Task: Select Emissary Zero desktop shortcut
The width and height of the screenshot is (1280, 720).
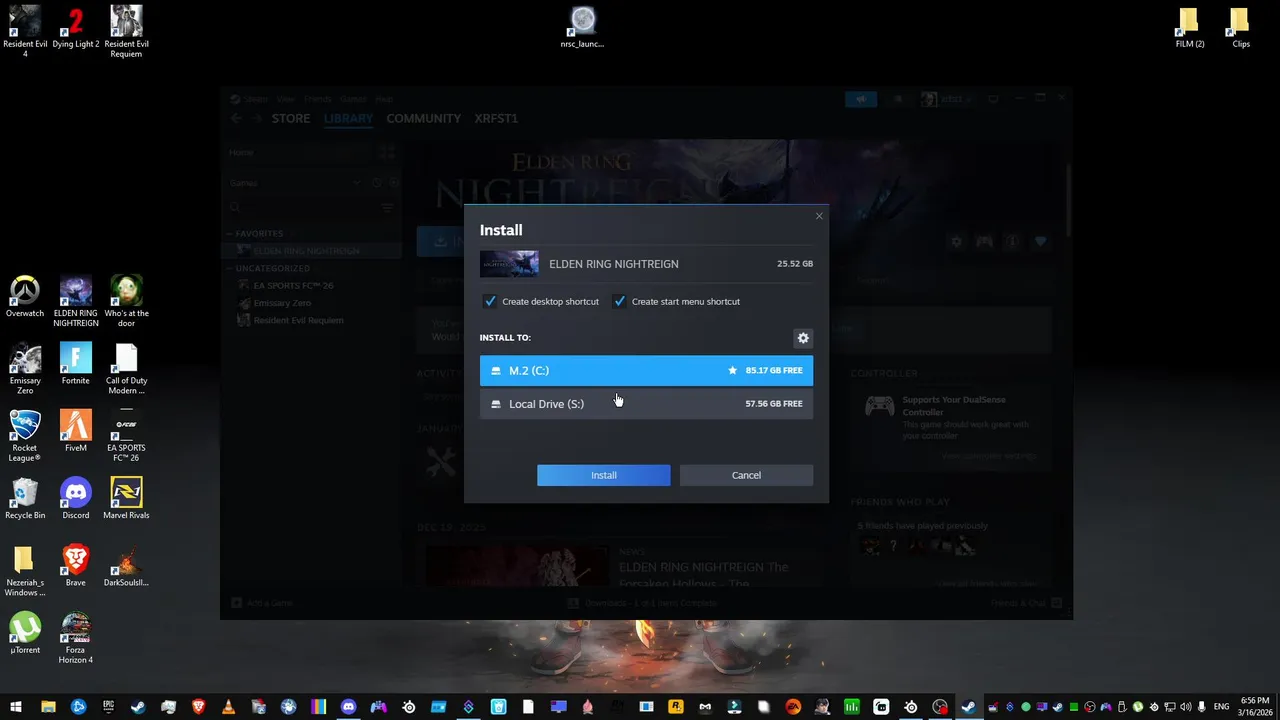Action: [x=25, y=368]
